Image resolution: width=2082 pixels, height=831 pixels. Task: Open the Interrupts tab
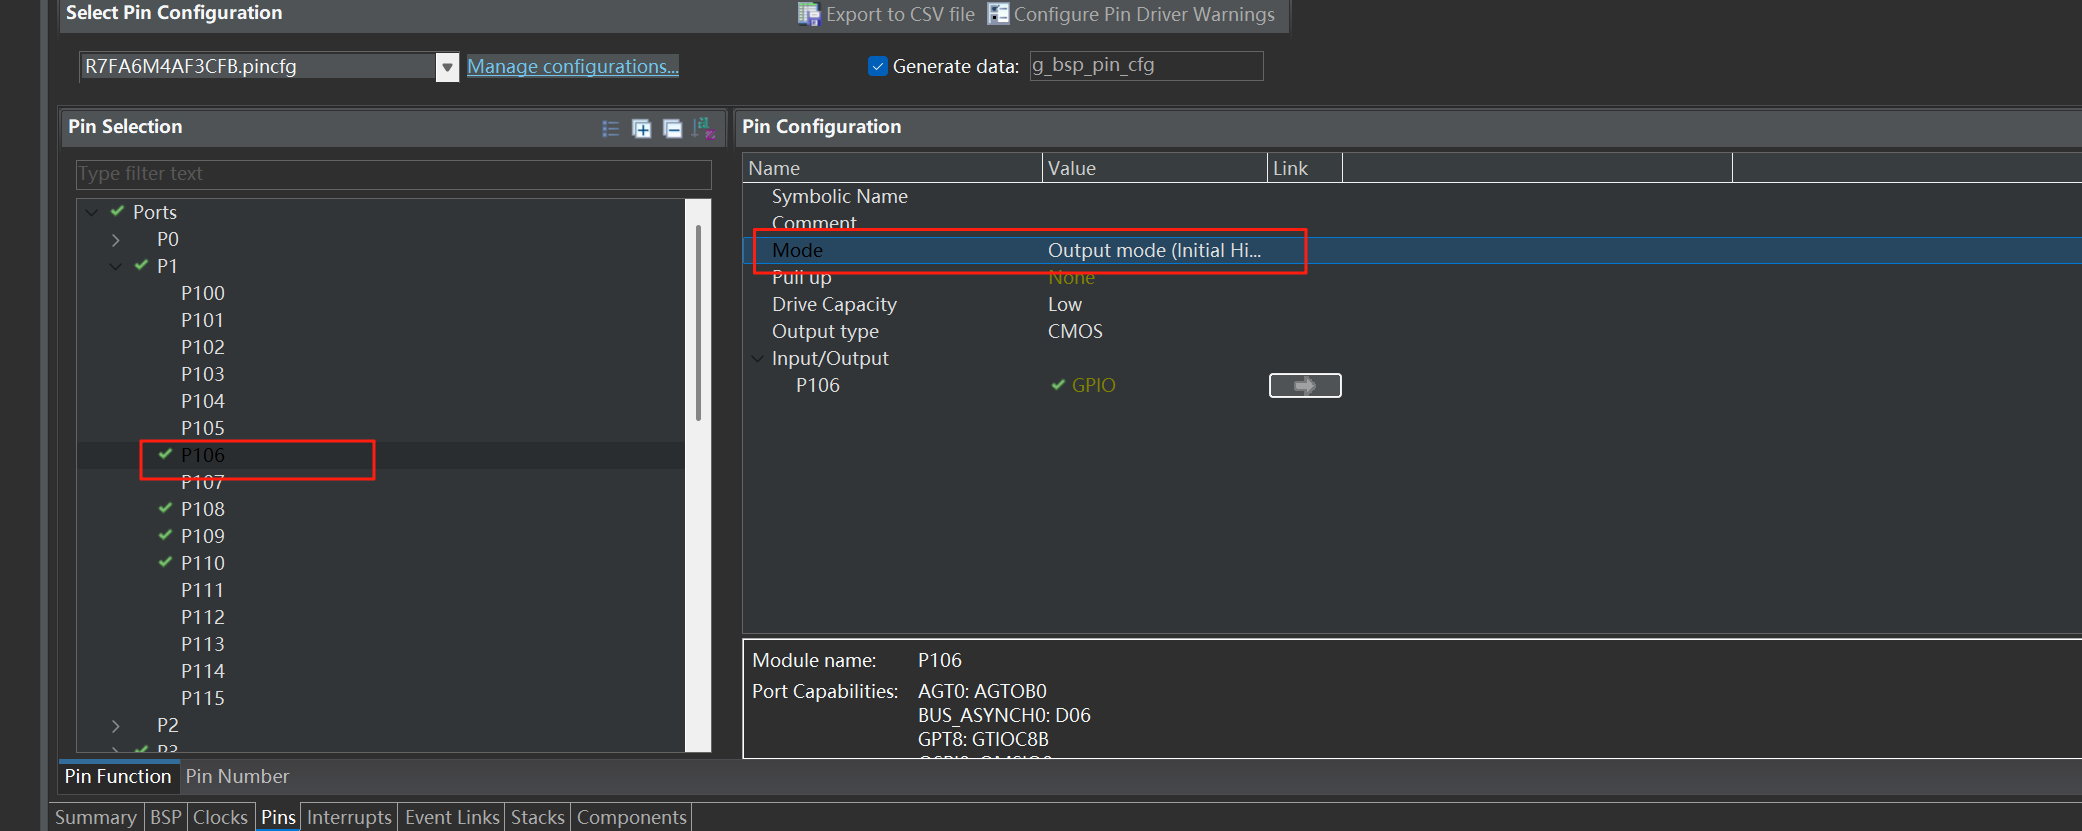349,817
